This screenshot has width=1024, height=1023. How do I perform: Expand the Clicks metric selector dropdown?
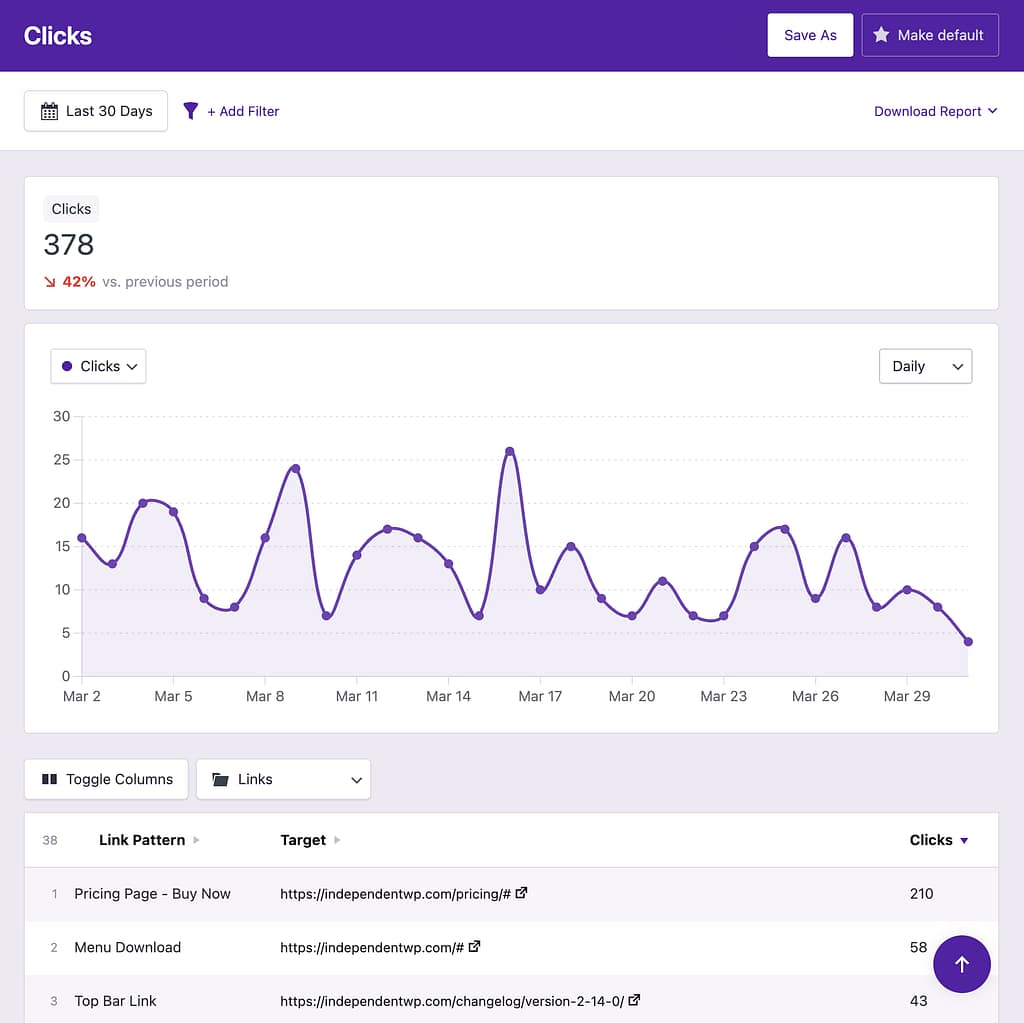click(97, 366)
